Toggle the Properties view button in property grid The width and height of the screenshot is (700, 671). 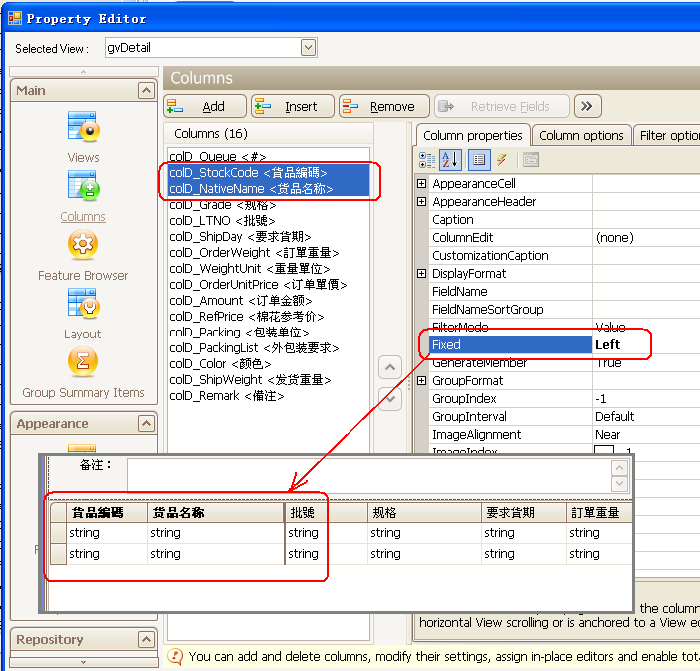pyautogui.click(x=479, y=160)
